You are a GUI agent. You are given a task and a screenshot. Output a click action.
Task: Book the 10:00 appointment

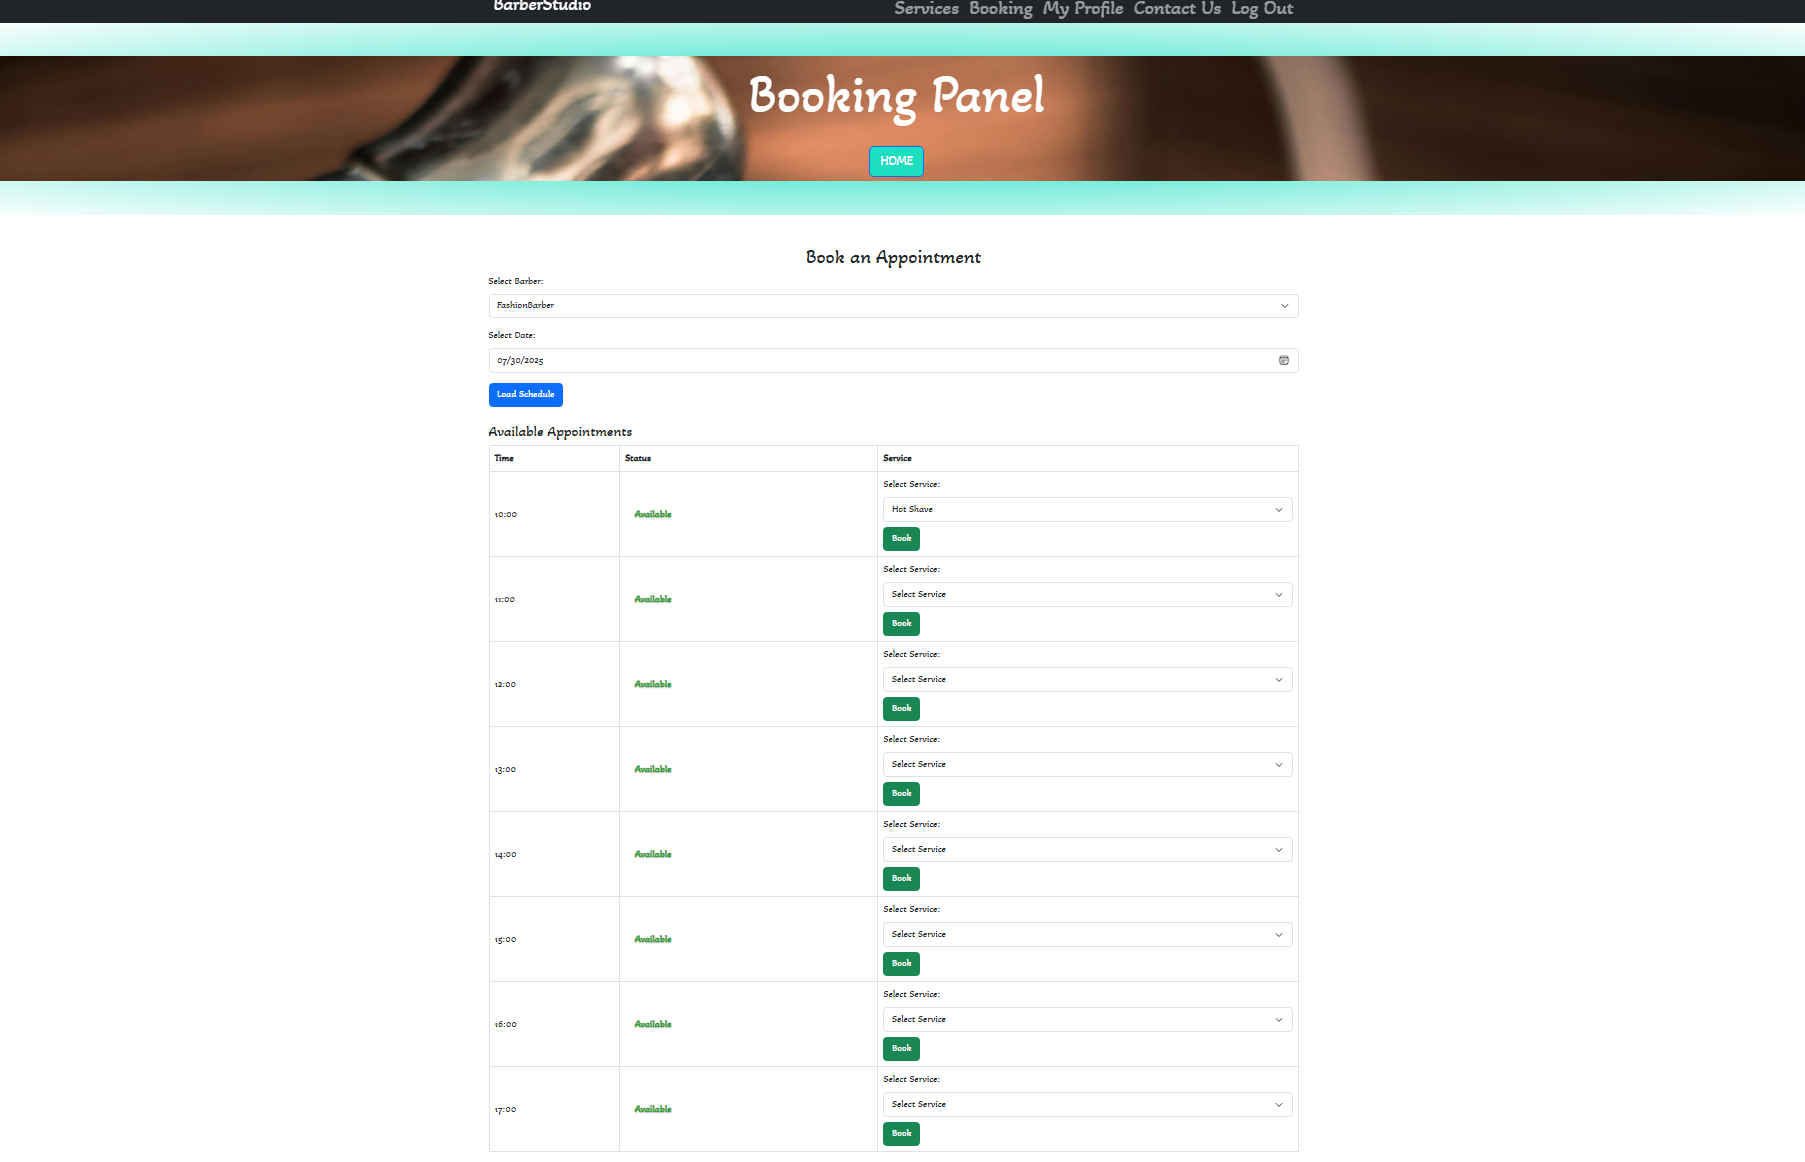901,539
